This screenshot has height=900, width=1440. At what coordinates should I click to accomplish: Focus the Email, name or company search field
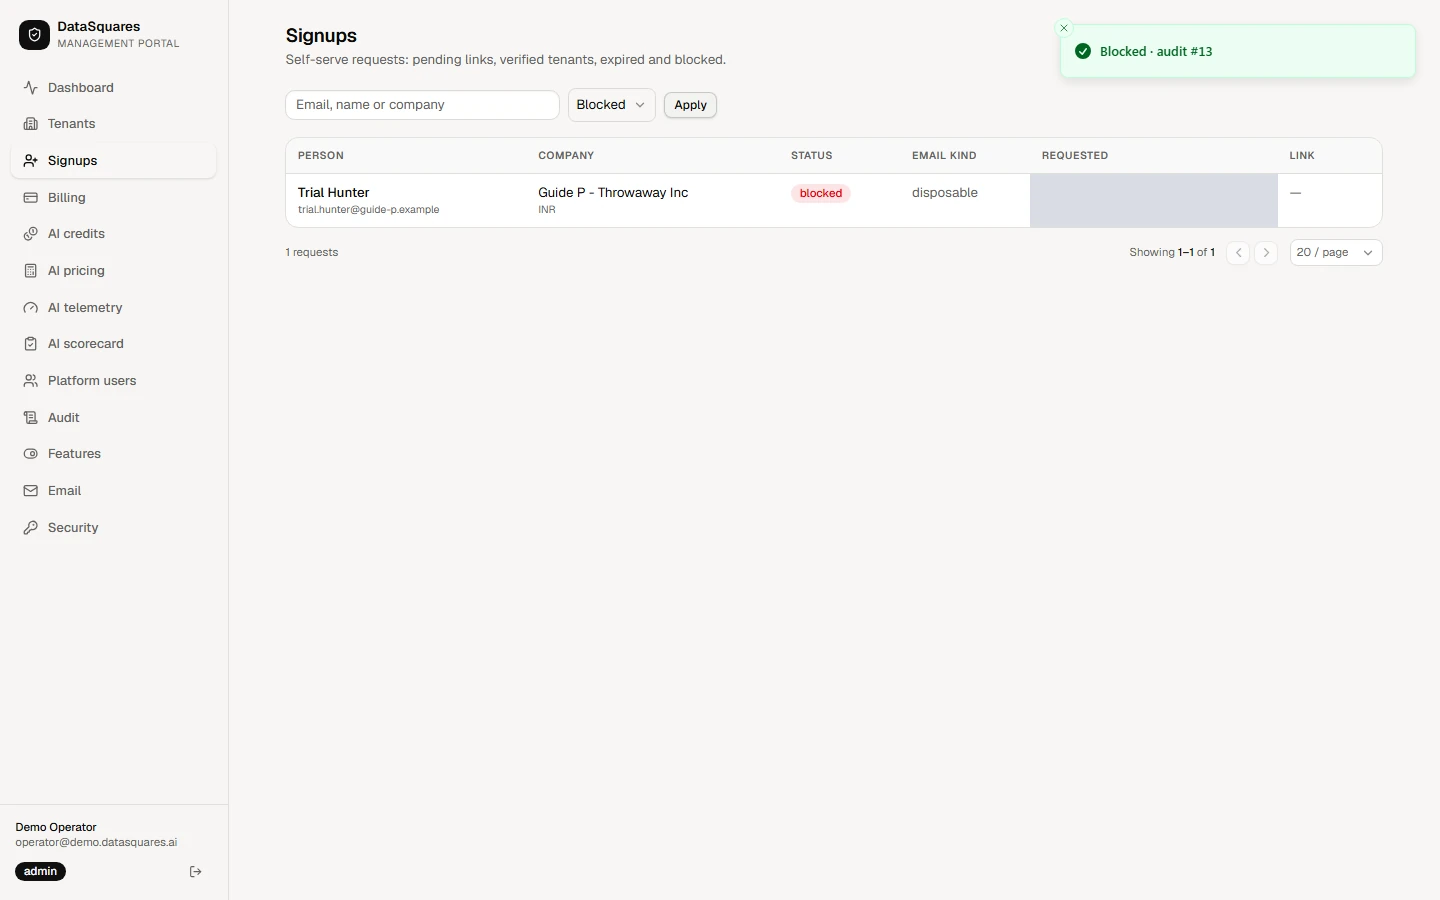pos(422,105)
